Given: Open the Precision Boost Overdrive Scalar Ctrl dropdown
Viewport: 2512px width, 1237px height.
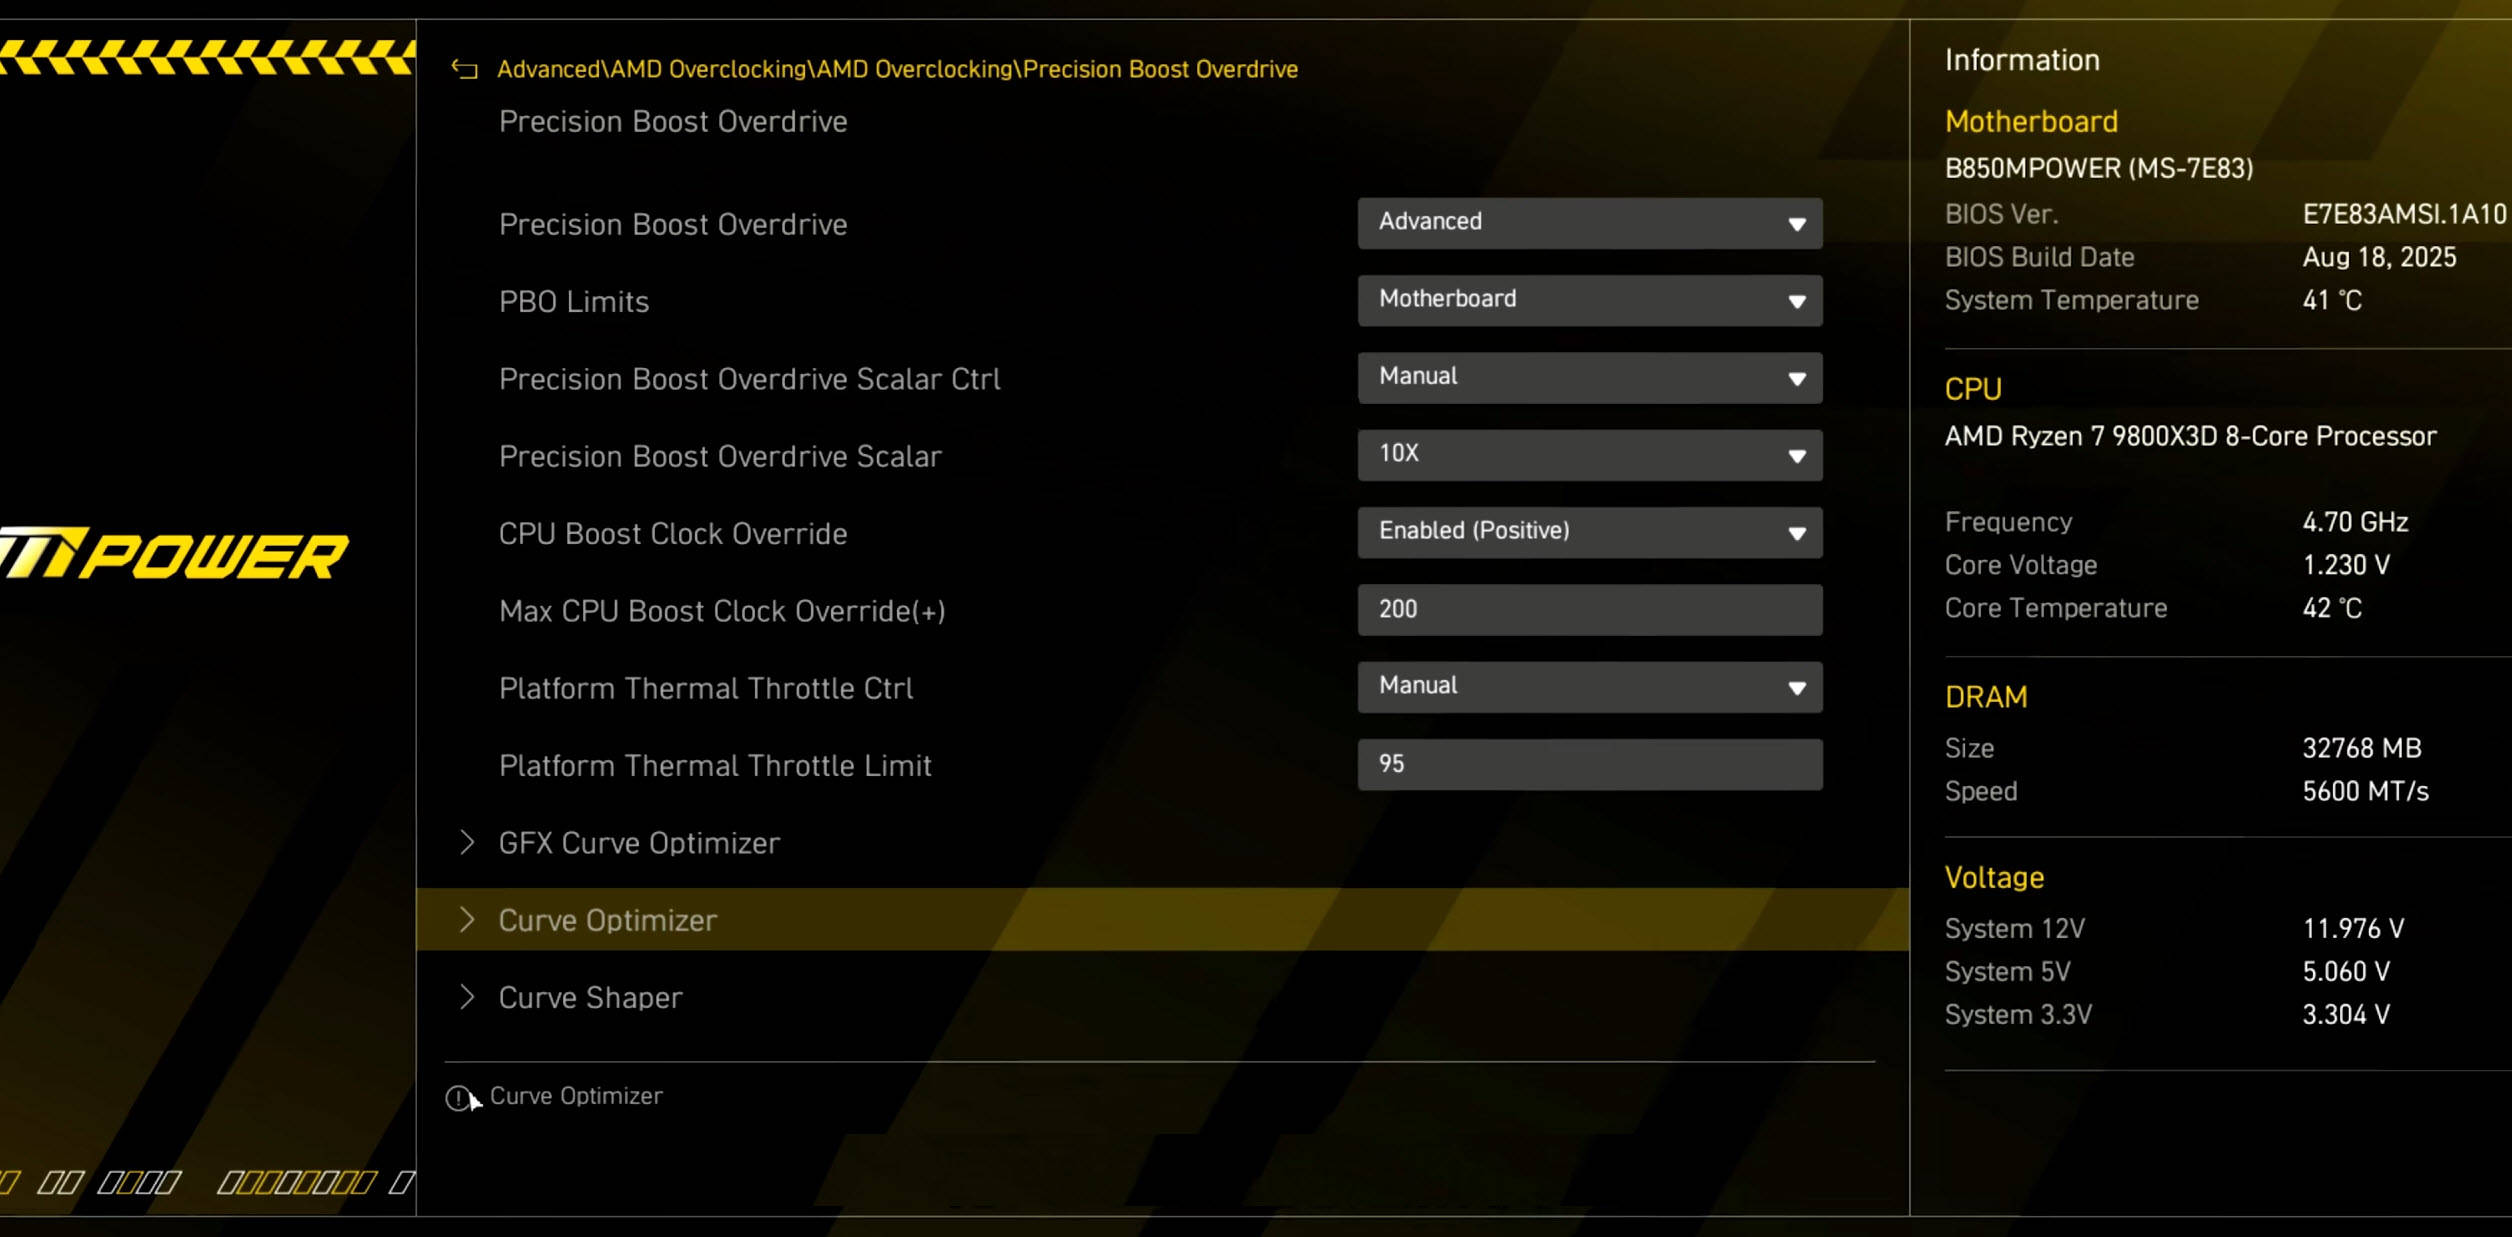Looking at the screenshot, I should pyautogui.click(x=1588, y=378).
